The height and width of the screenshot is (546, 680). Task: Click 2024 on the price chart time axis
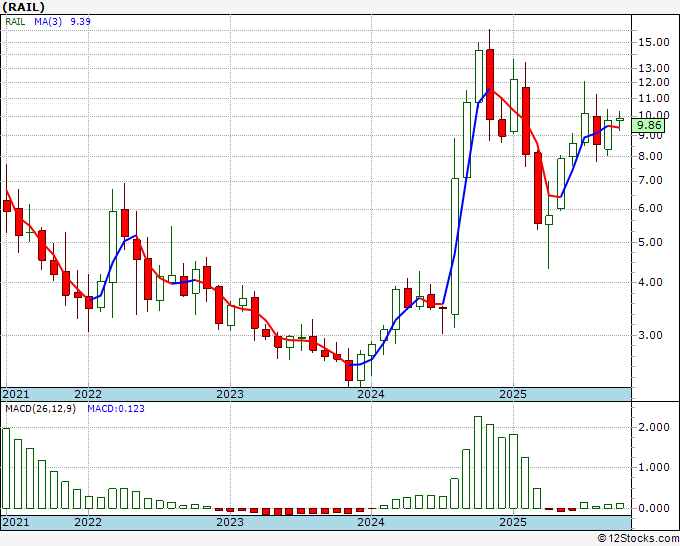click(x=371, y=394)
